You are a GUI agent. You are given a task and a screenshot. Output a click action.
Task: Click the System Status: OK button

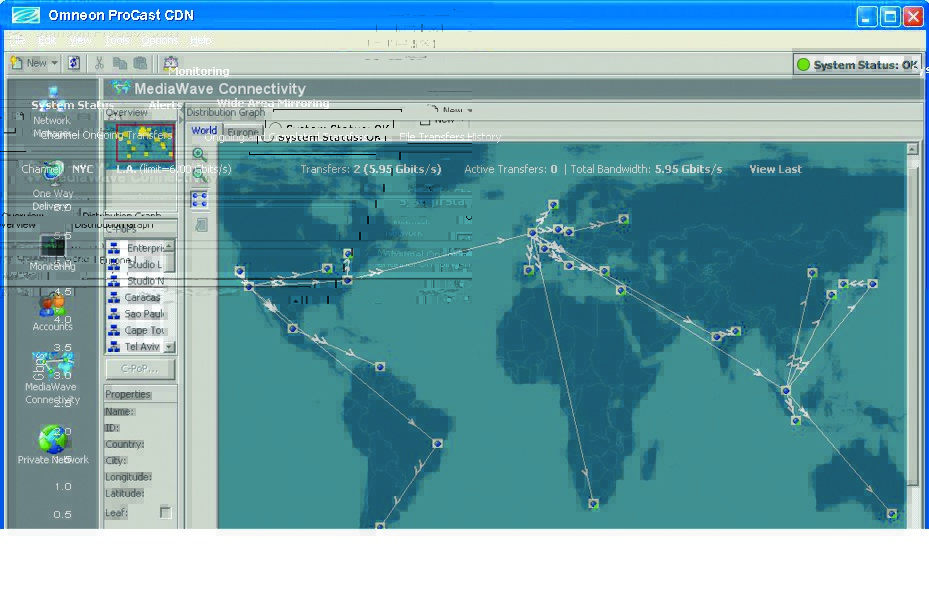[857, 65]
